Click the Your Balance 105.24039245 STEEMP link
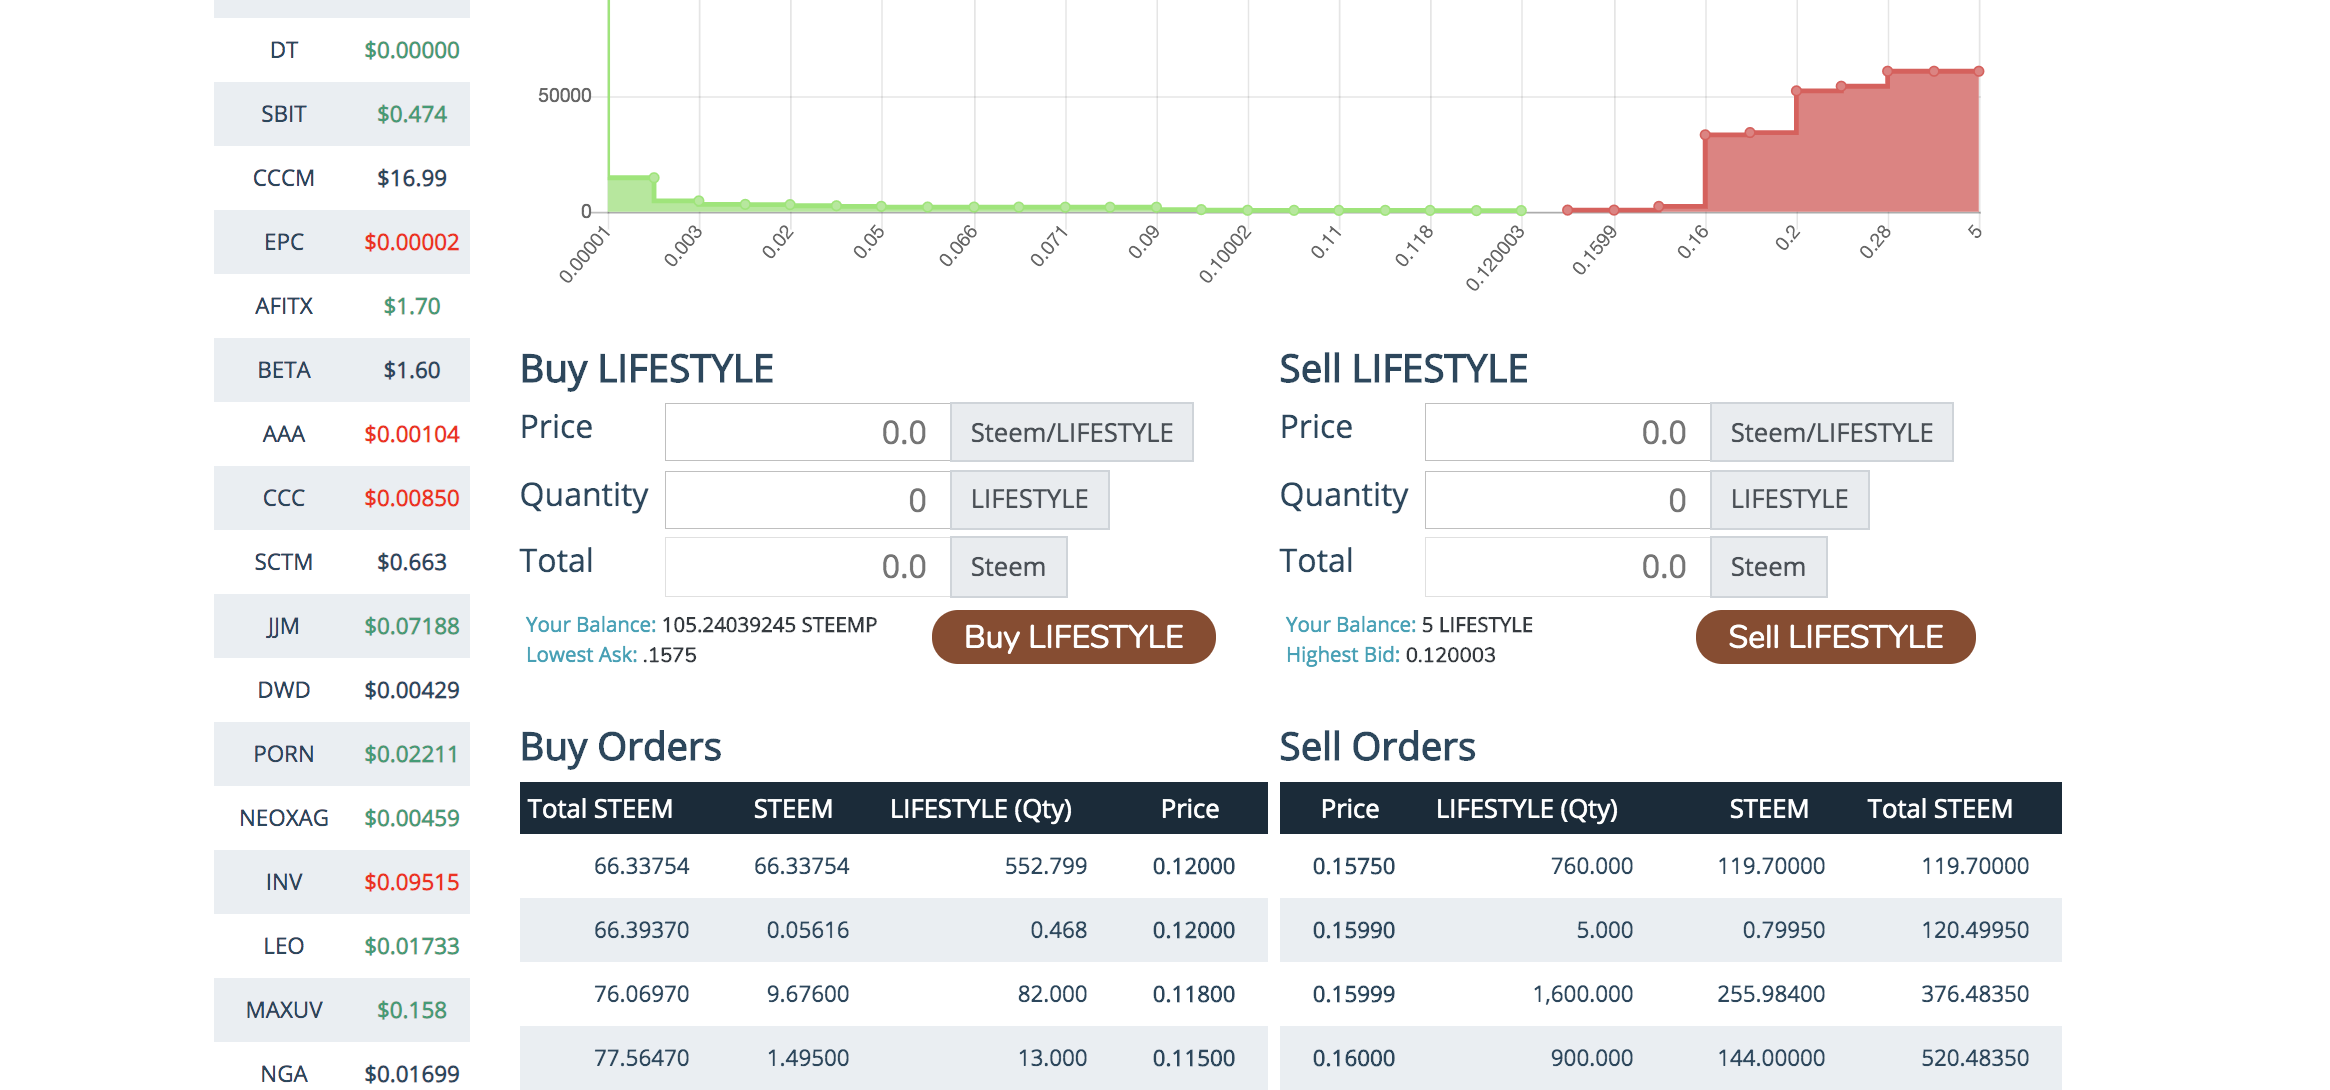 (701, 625)
